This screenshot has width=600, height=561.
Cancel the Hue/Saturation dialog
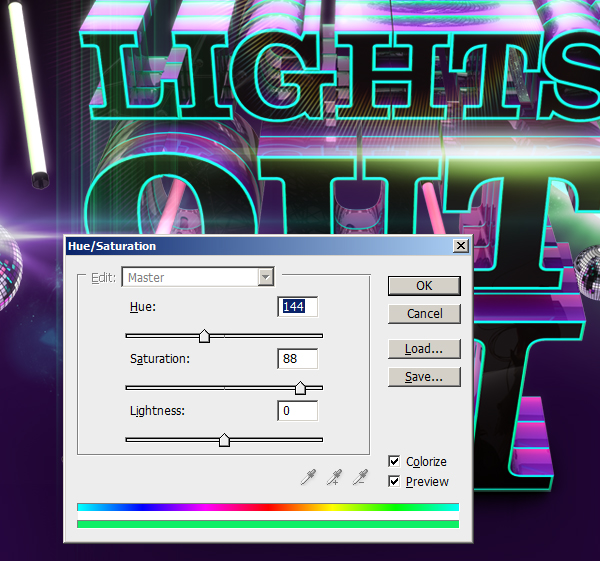pos(424,314)
